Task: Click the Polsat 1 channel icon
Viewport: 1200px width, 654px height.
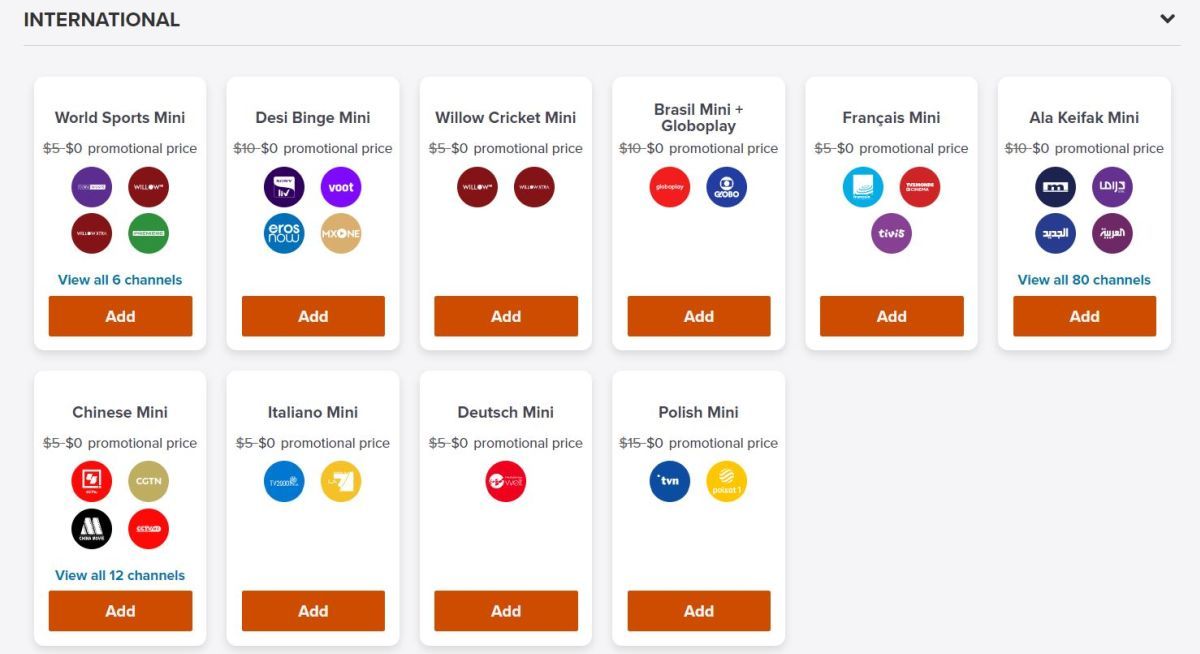Action: click(x=727, y=482)
